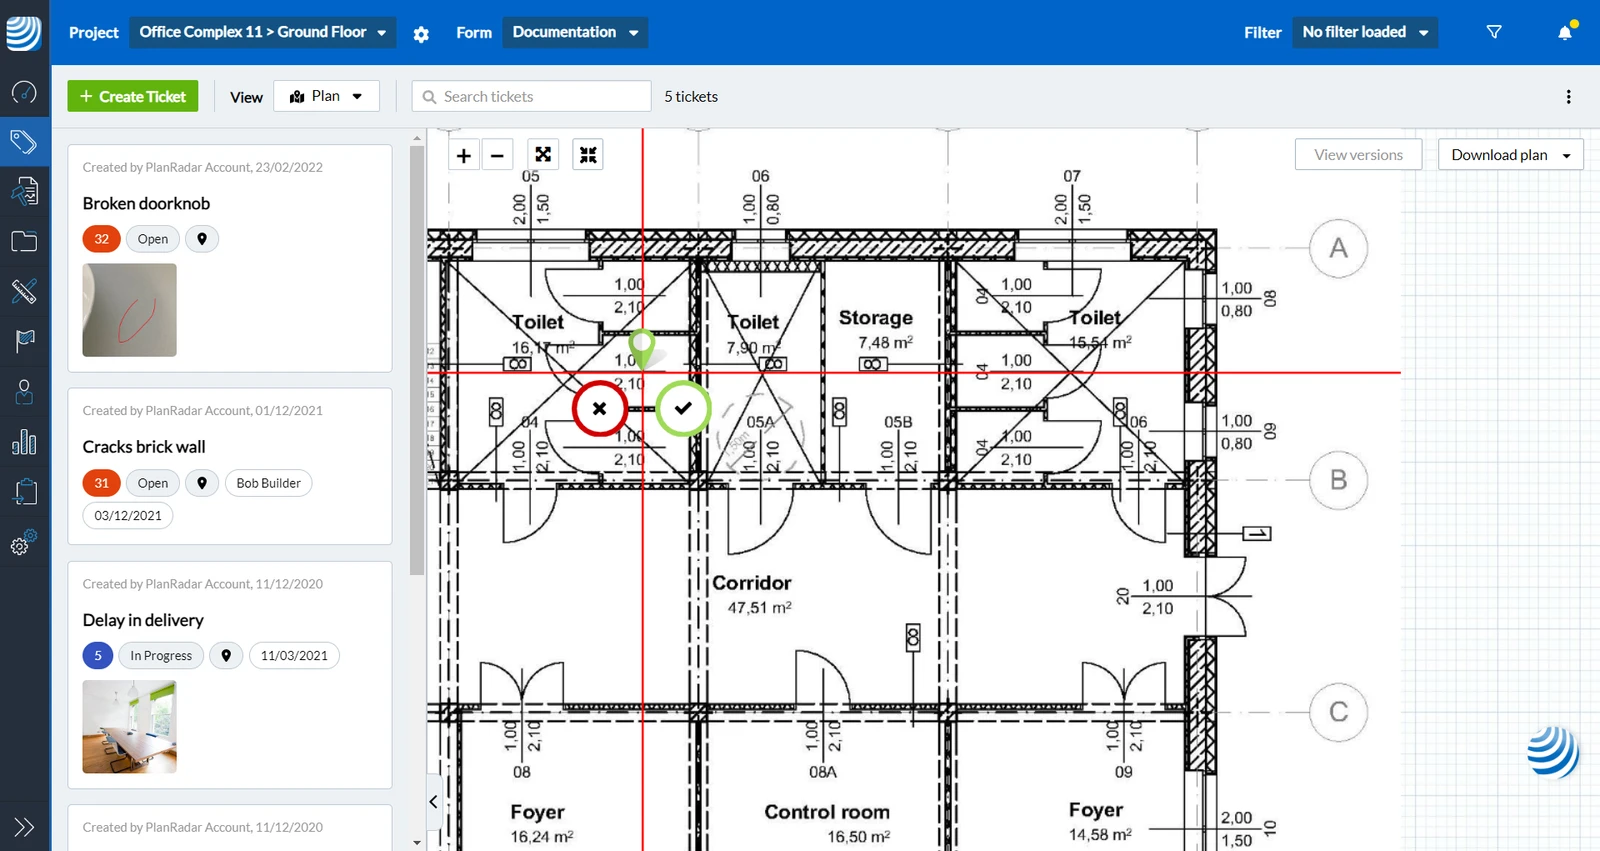Image resolution: width=1600 pixels, height=851 pixels.
Task: Zoom out of the plan with minus
Action: [x=497, y=155]
